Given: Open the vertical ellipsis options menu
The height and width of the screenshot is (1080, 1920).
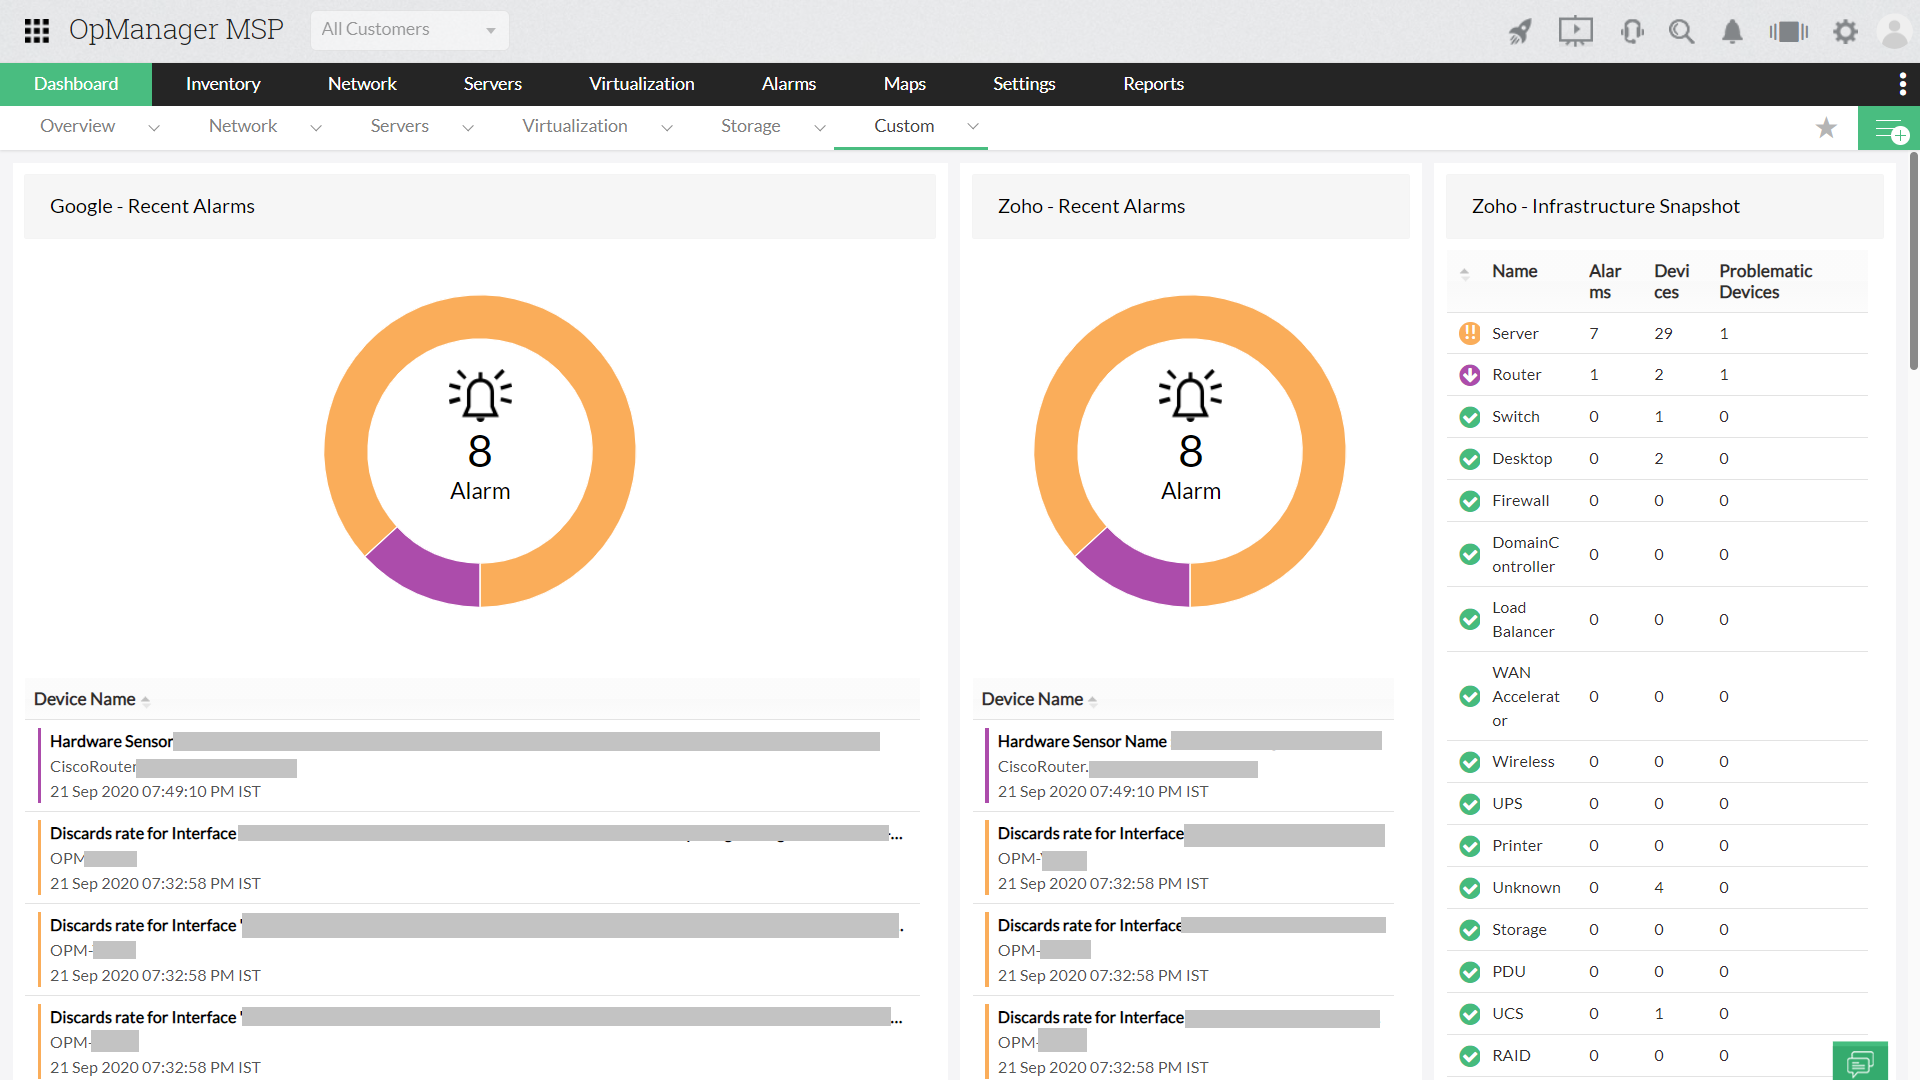Looking at the screenshot, I should [1903, 84].
